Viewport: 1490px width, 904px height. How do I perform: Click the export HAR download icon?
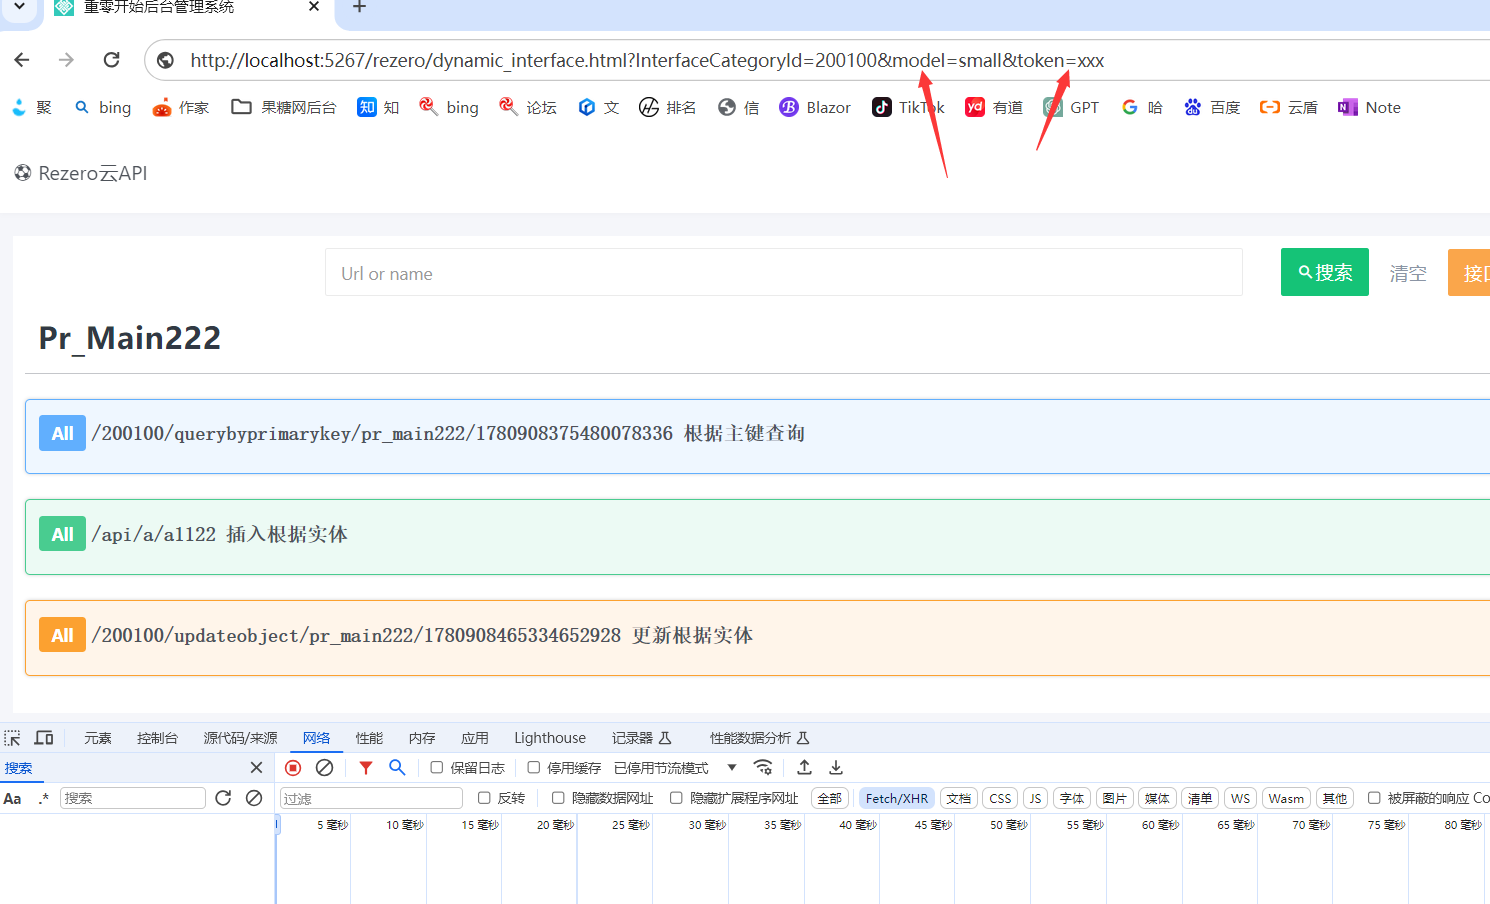click(x=836, y=768)
